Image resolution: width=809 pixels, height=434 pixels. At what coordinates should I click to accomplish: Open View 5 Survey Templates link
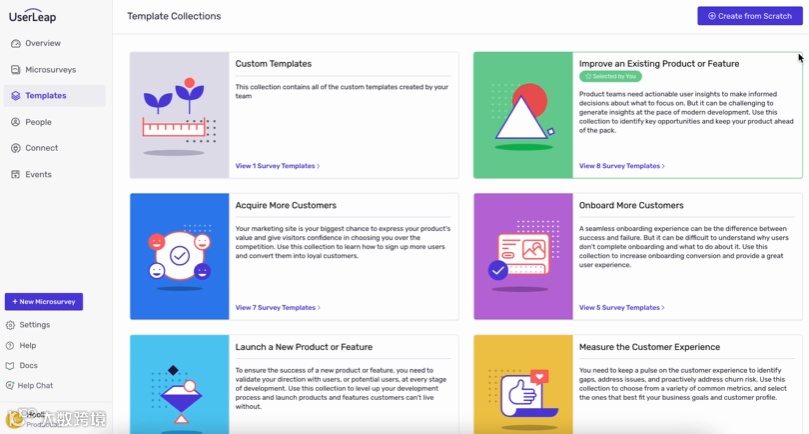point(619,308)
